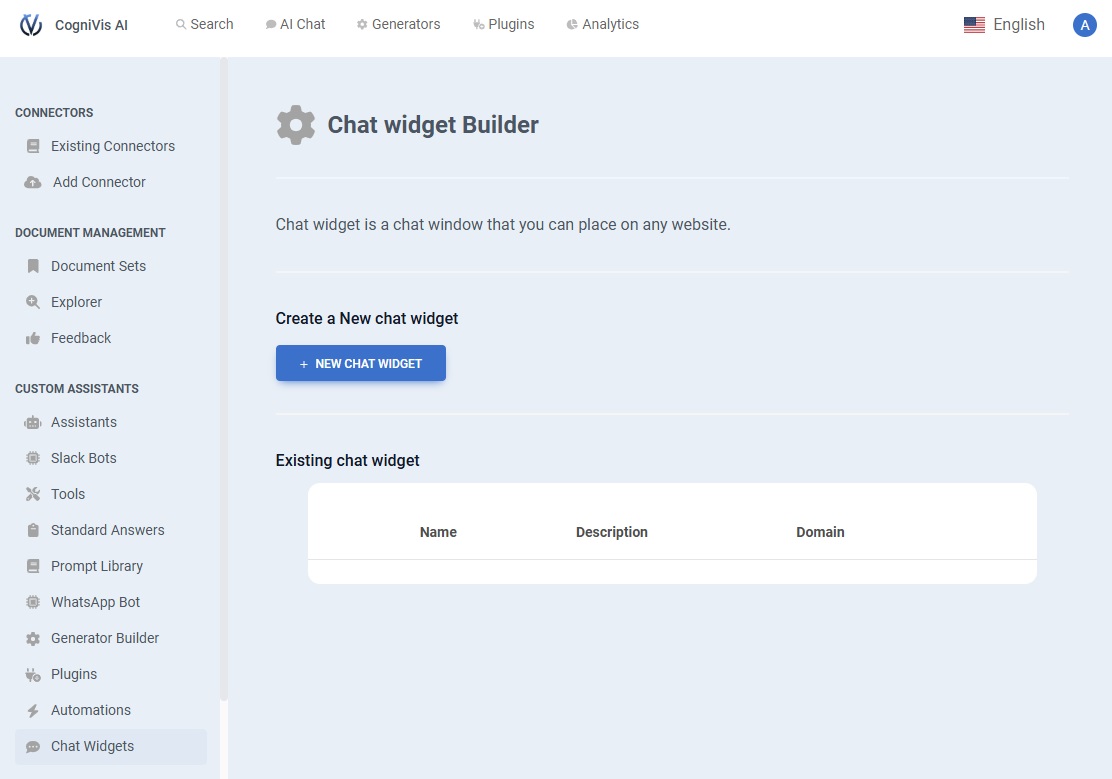Click the Add Connector cloud upload icon
Screen dimensions: 1112x779
[33, 182]
